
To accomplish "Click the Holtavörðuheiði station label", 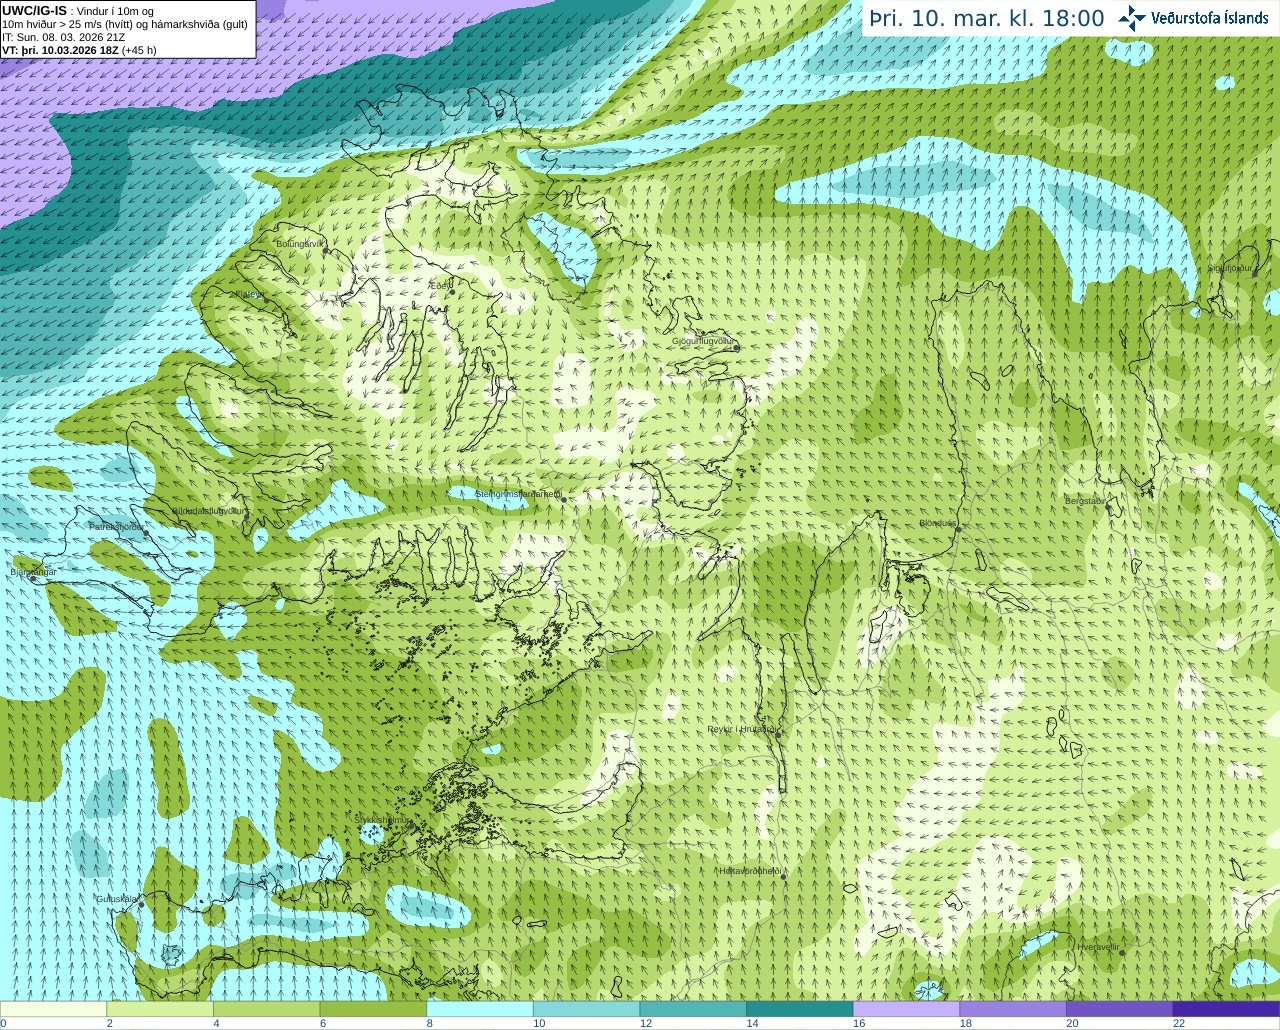I will tap(750, 871).
